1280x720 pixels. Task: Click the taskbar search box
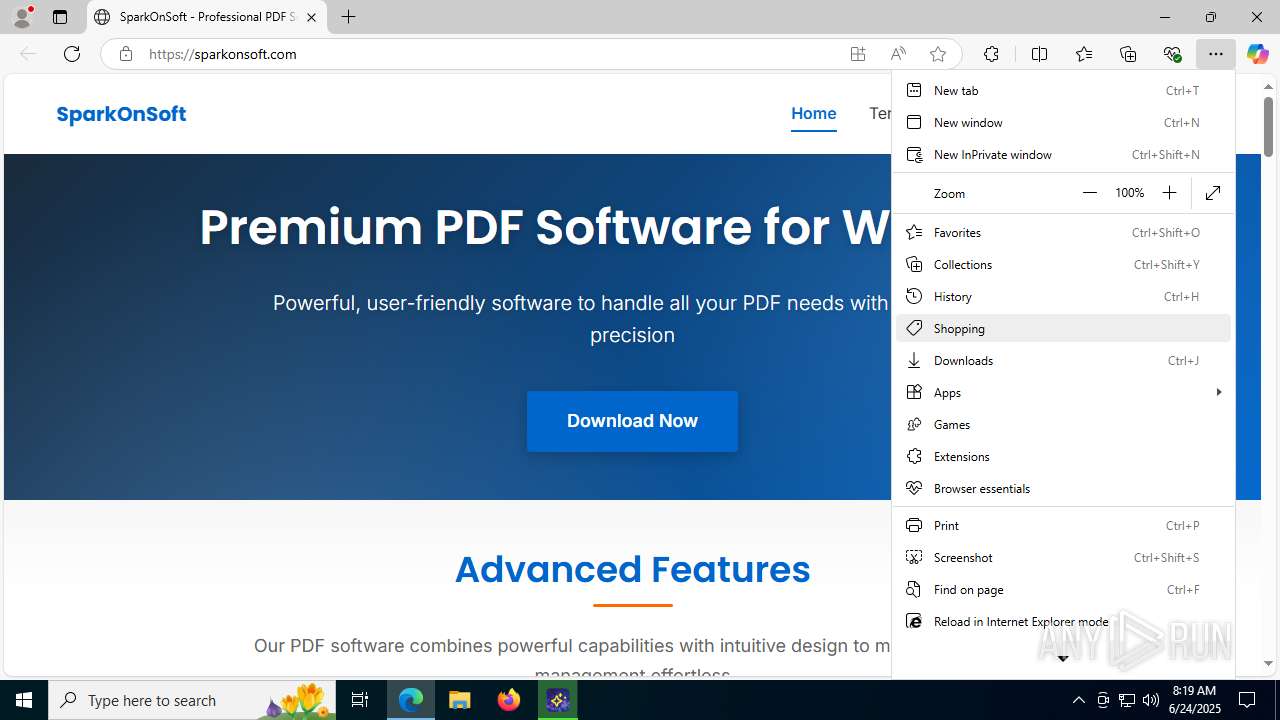(x=193, y=700)
